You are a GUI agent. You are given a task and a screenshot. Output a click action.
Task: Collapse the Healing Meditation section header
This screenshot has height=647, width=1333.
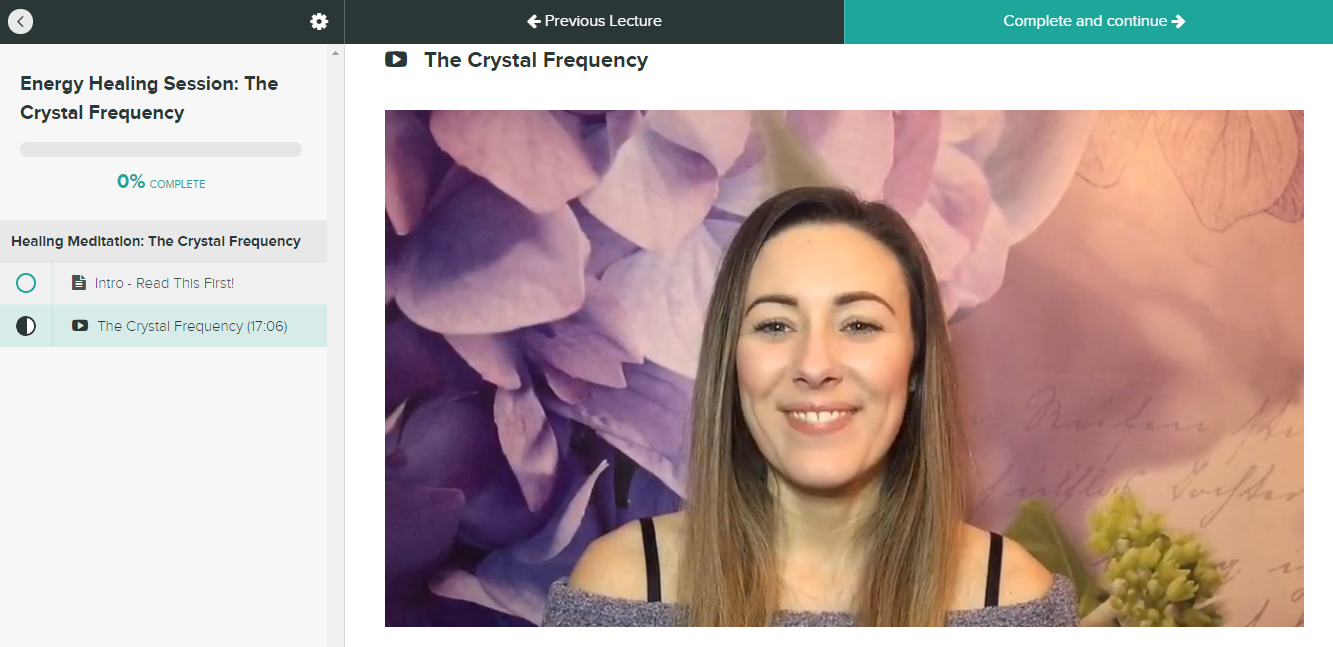pyautogui.click(x=164, y=241)
